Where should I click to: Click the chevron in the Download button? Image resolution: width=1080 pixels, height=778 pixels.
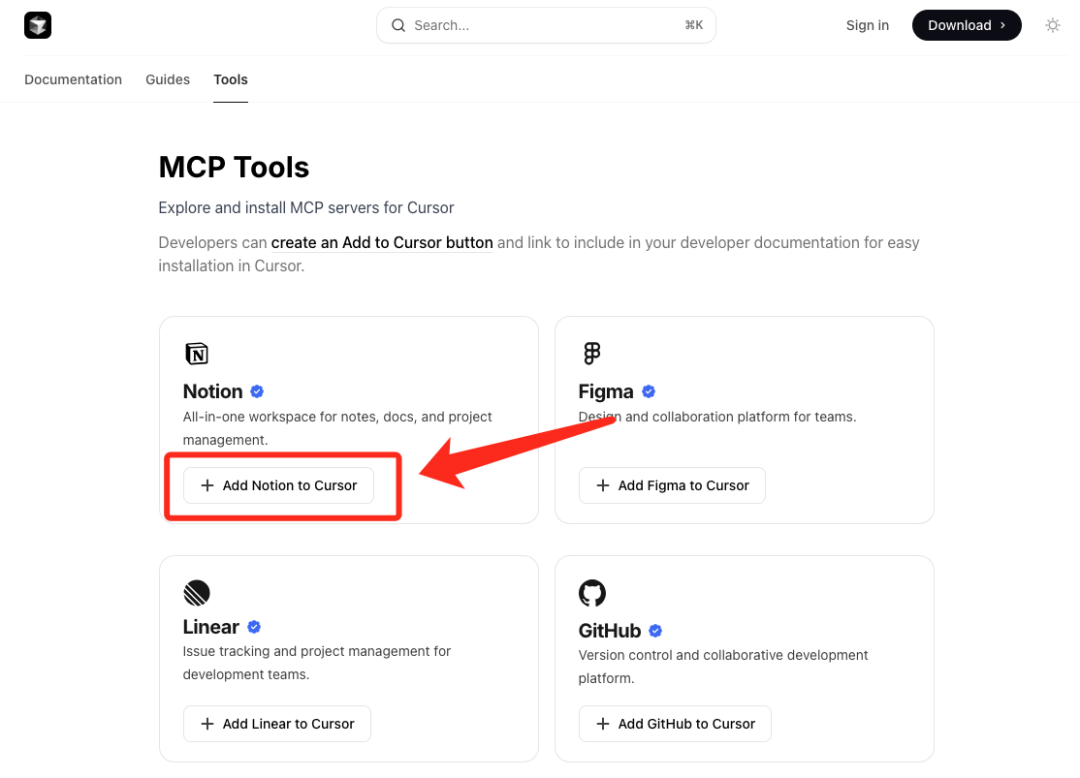coord(1003,25)
